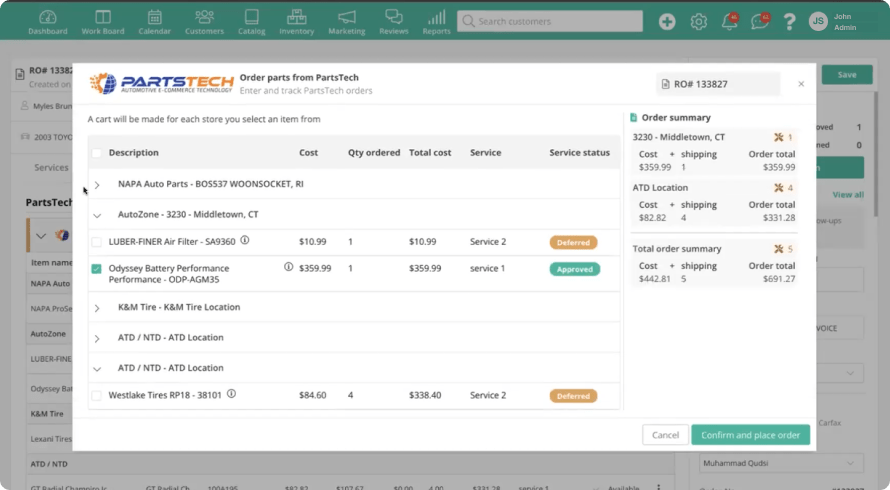
Task: Click the $359.99 cost of Odyssey Battery
Action: click(315, 268)
